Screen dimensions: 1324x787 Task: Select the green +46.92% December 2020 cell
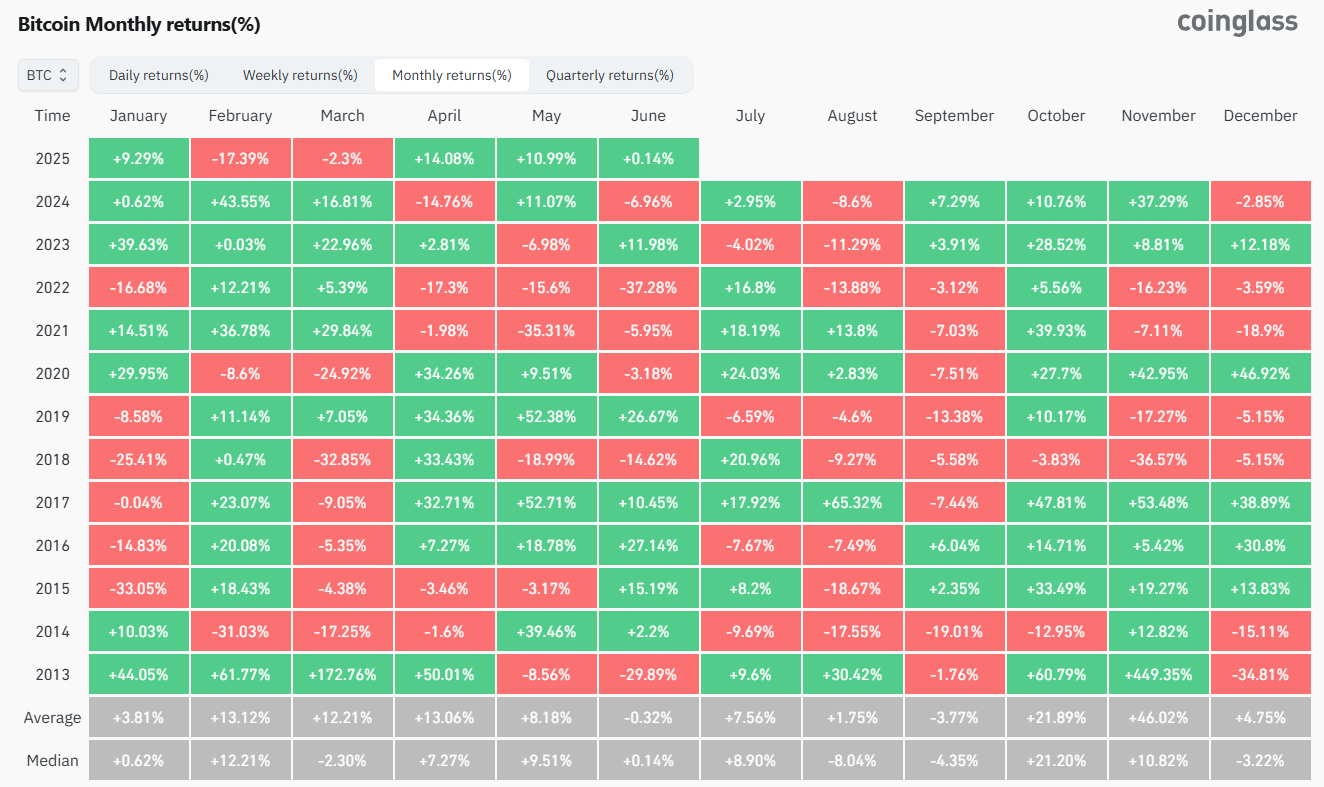[x=1260, y=374]
